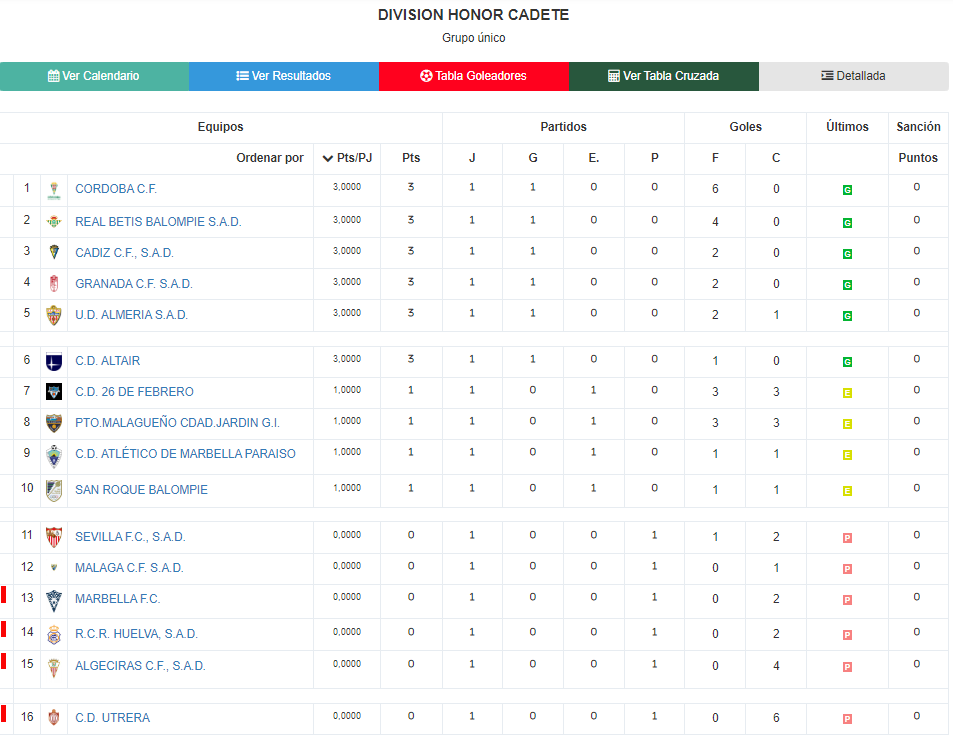The height and width of the screenshot is (739, 953).
Task: Click the Malaga C.F. crest icon
Action: [x=54, y=568]
